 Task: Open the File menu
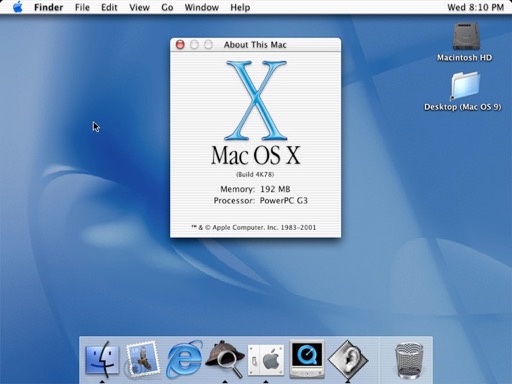(x=82, y=7)
